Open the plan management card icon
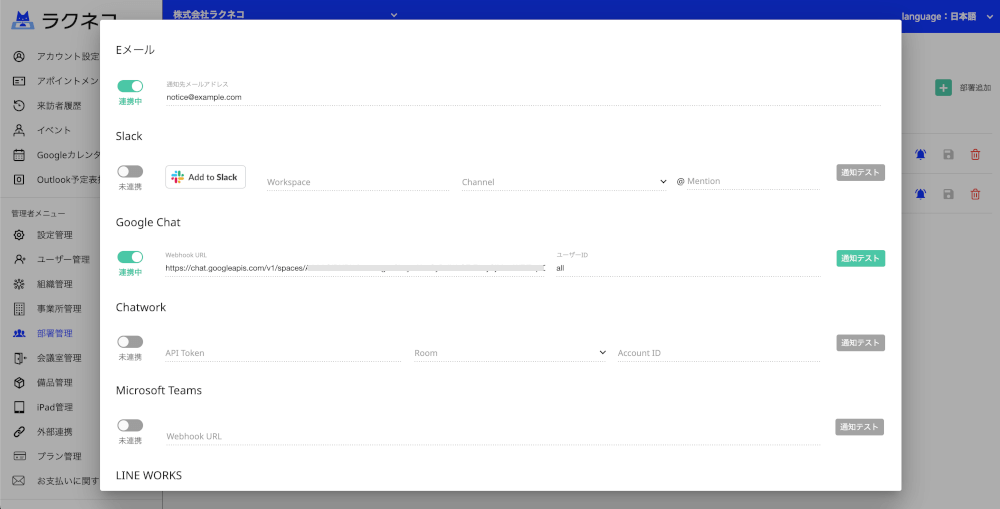The height and width of the screenshot is (509, 1000). (19, 456)
